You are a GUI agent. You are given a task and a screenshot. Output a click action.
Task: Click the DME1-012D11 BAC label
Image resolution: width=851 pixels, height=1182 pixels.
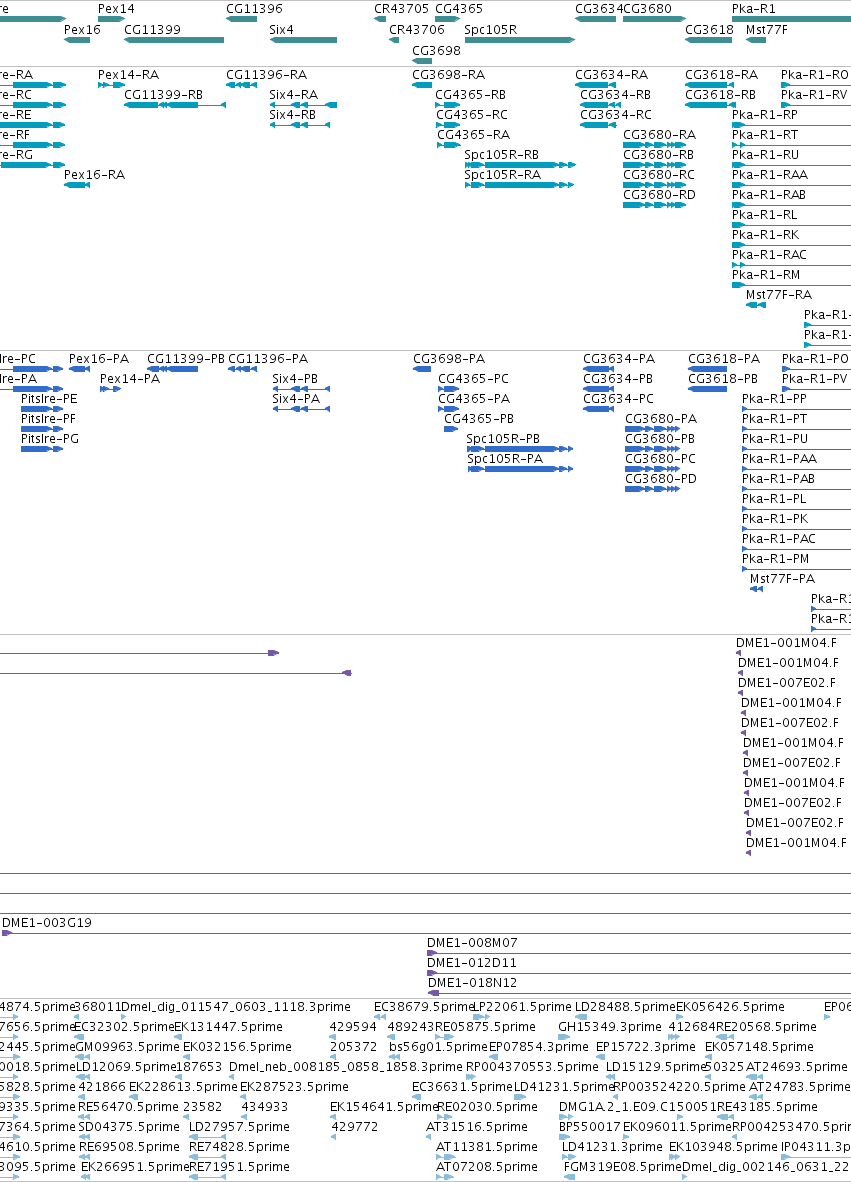coord(472,963)
